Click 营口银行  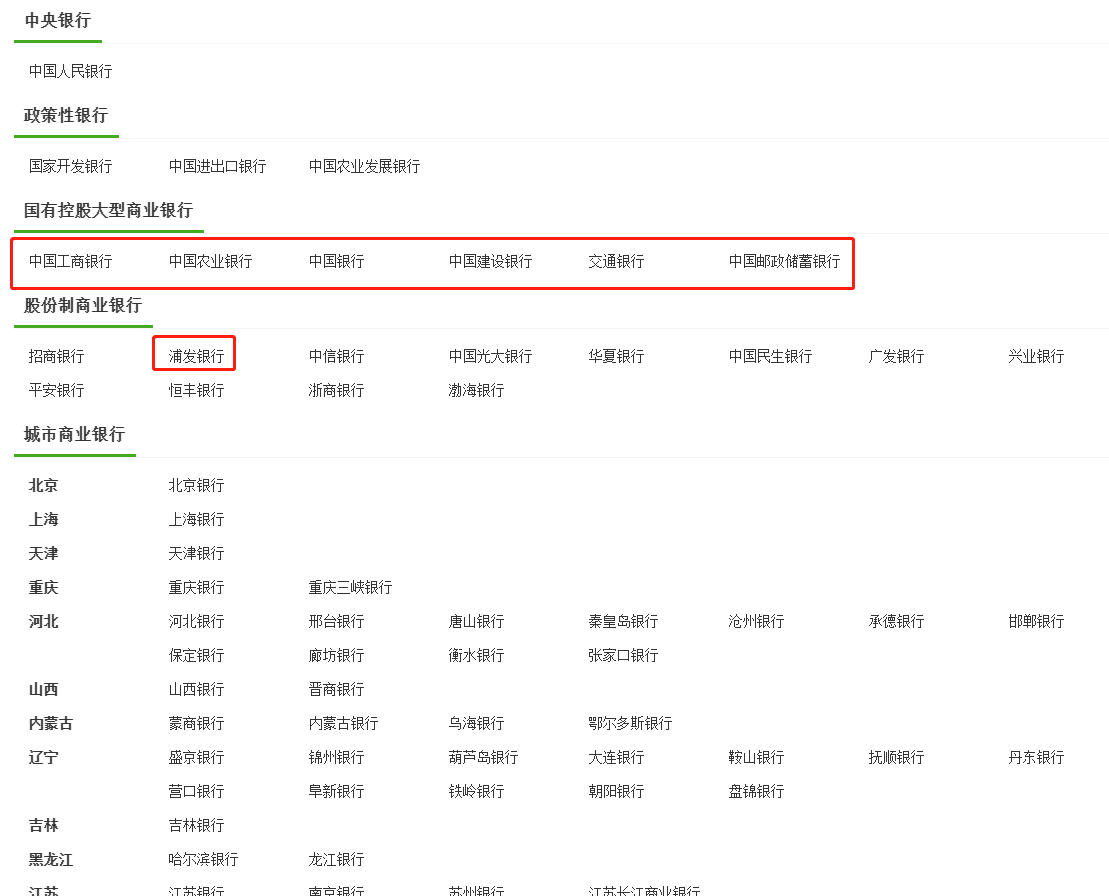(196, 791)
